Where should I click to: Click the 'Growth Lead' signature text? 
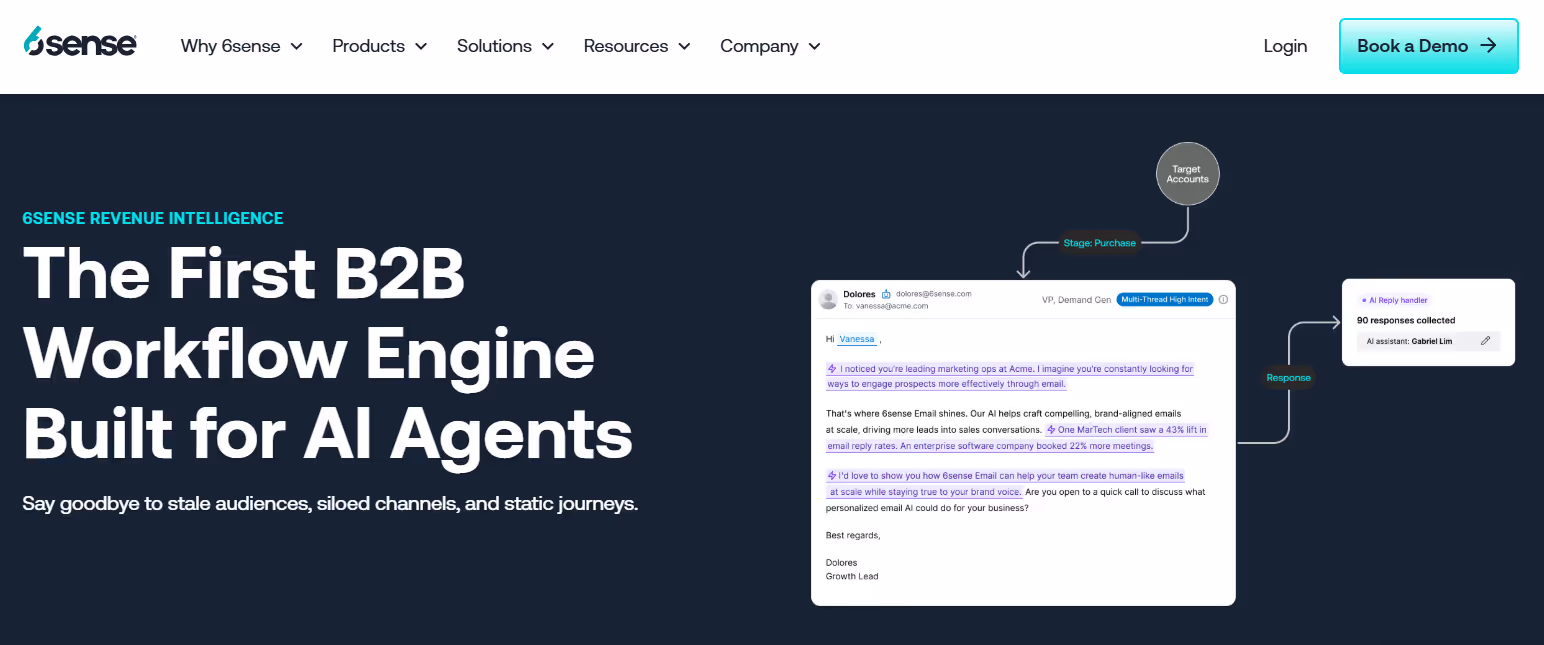pos(852,576)
